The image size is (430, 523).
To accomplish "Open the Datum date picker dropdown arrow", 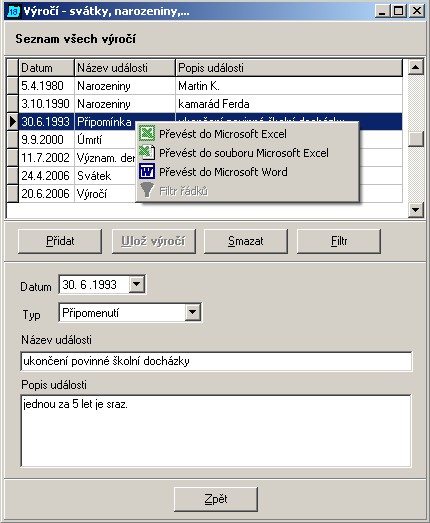I will (136, 284).
